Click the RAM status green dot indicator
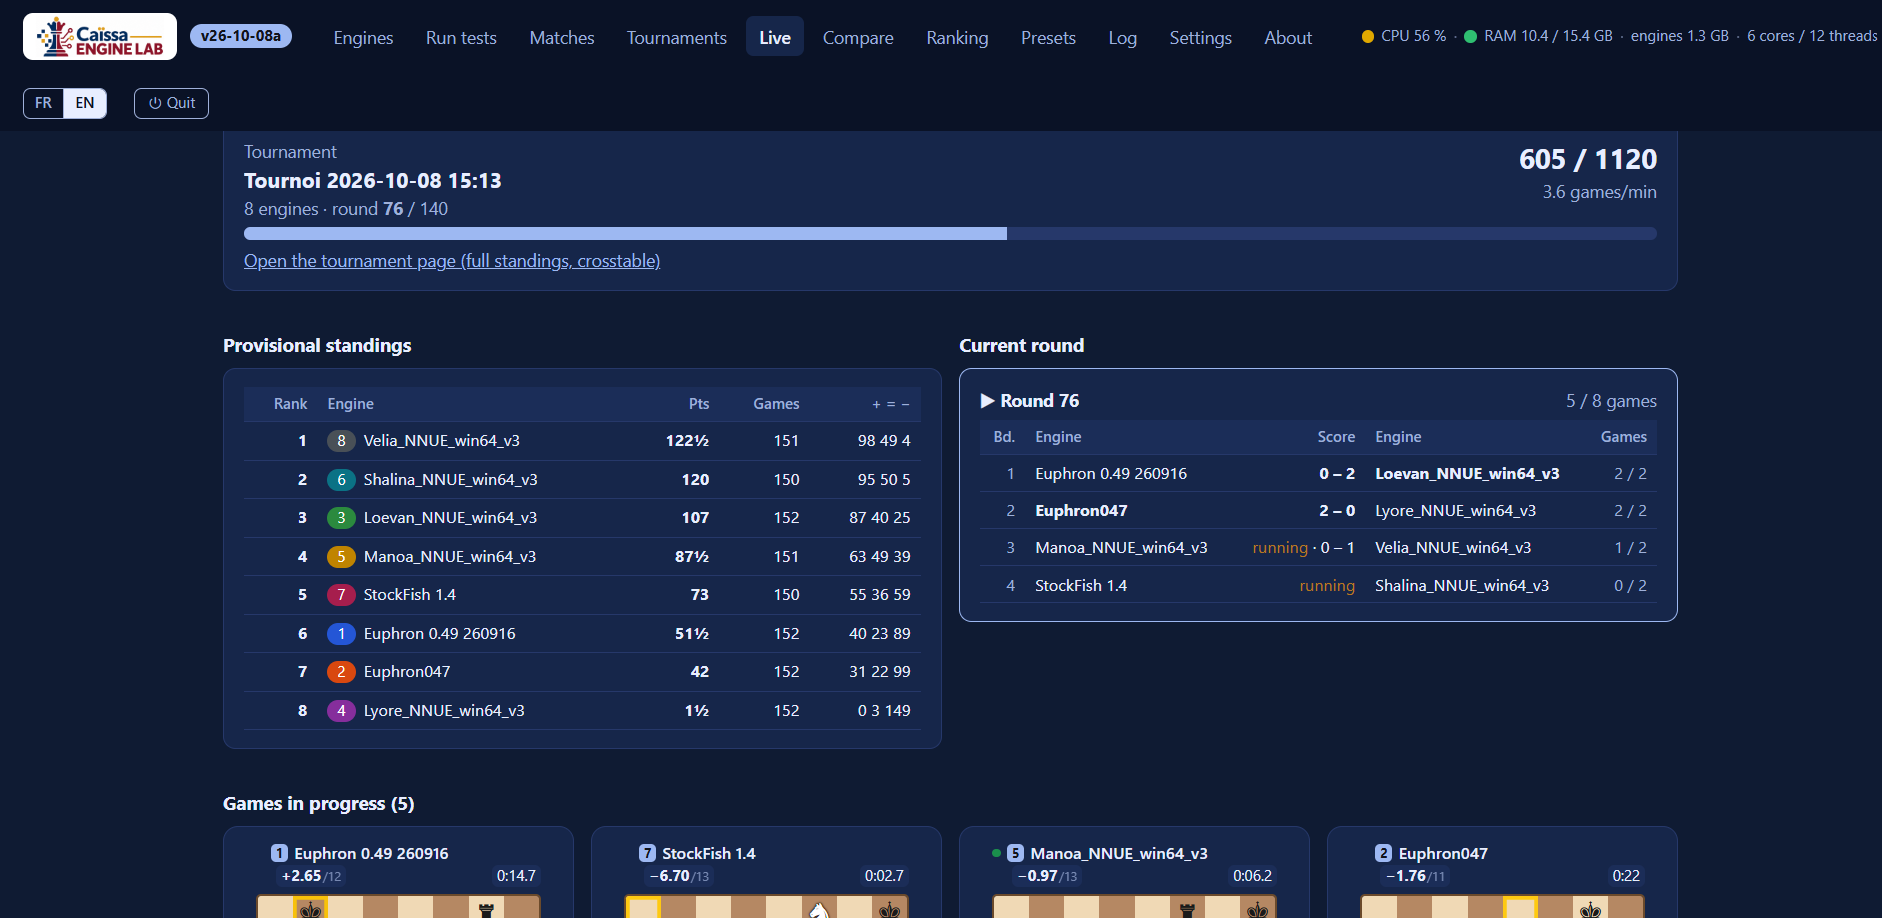 coord(1471,37)
